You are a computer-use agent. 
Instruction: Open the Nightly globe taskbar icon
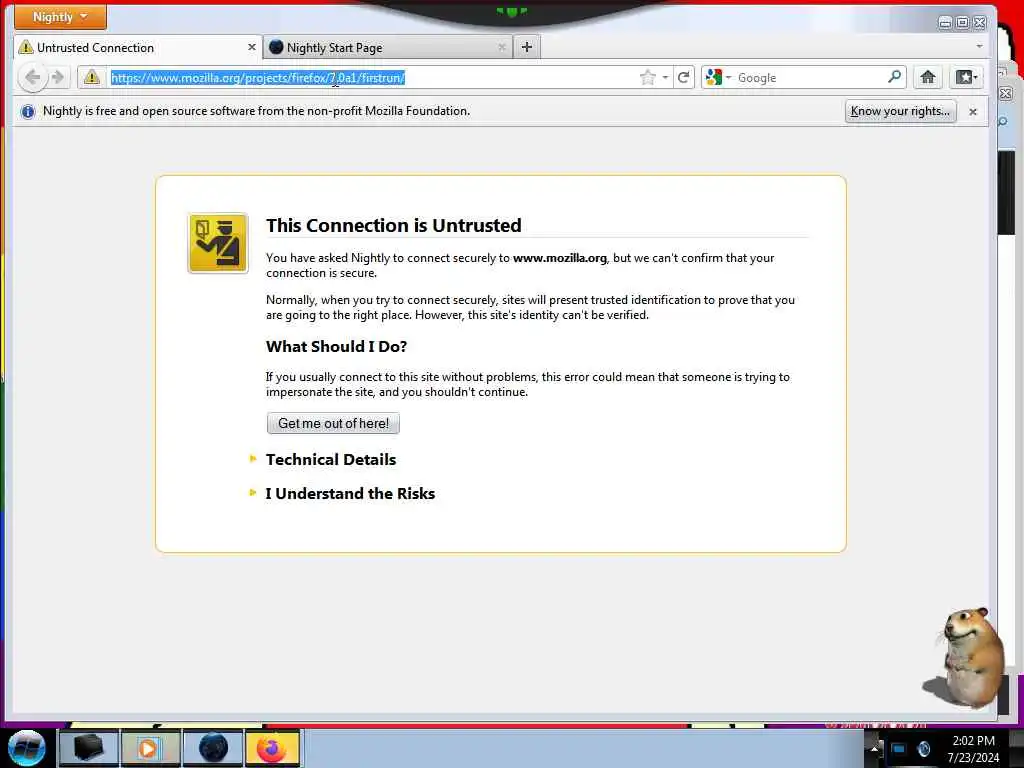(212, 748)
